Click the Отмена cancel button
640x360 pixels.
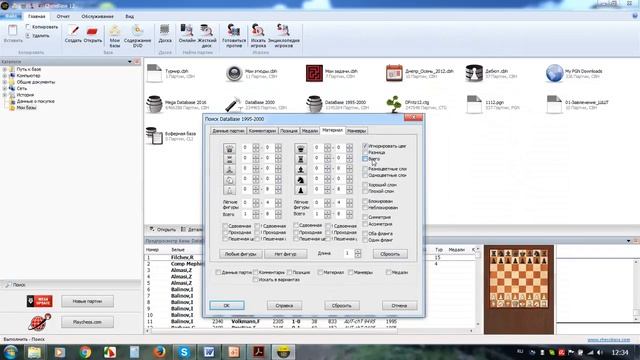(x=399, y=305)
